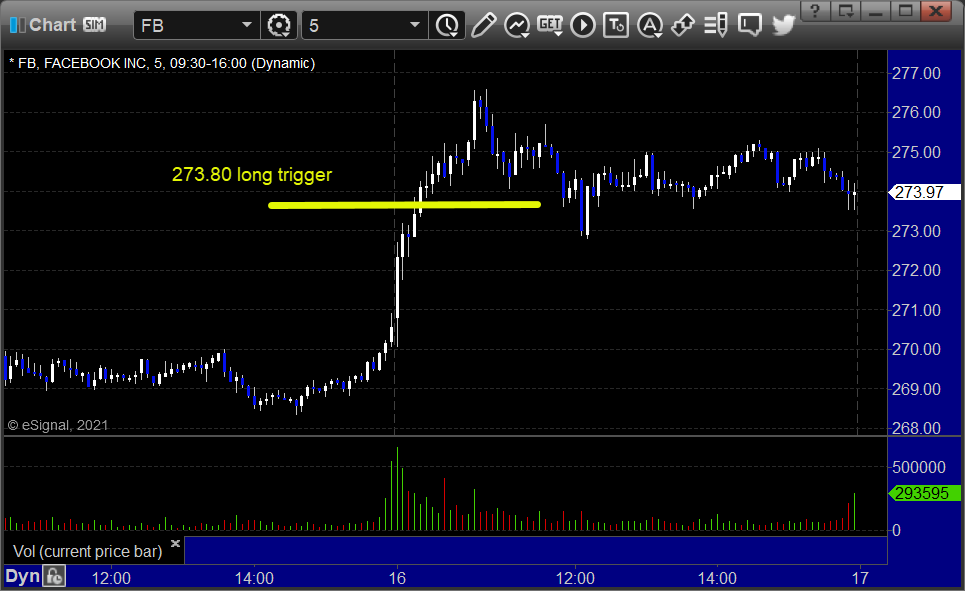
Task: Click the 275.00 price axis label
Action: [x=916, y=152]
